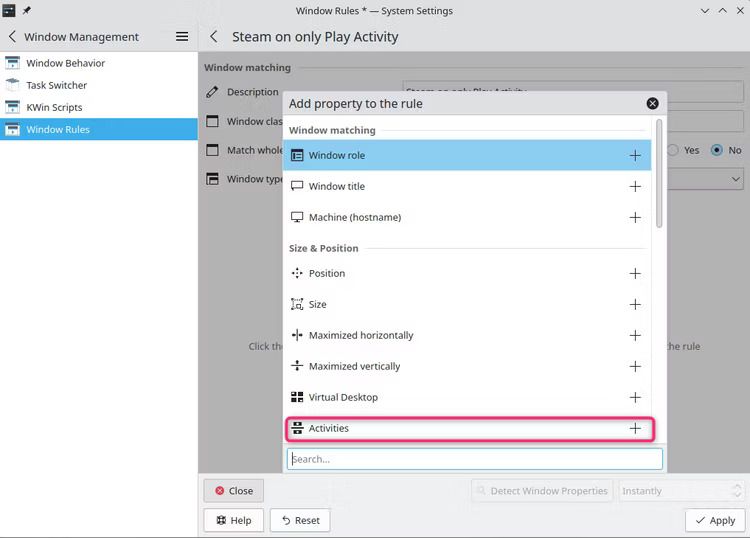This screenshot has height=538, width=750.
Task: Click the property list scrollbar
Action: [659, 174]
